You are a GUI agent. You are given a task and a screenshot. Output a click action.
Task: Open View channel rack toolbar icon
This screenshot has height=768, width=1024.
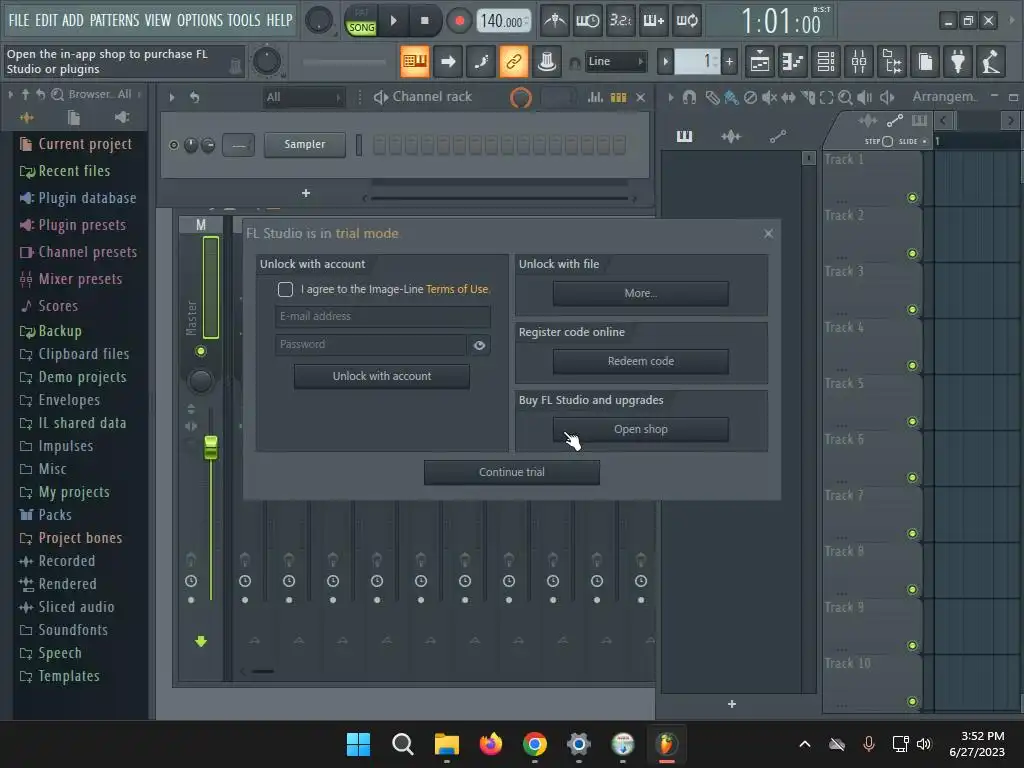point(826,61)
